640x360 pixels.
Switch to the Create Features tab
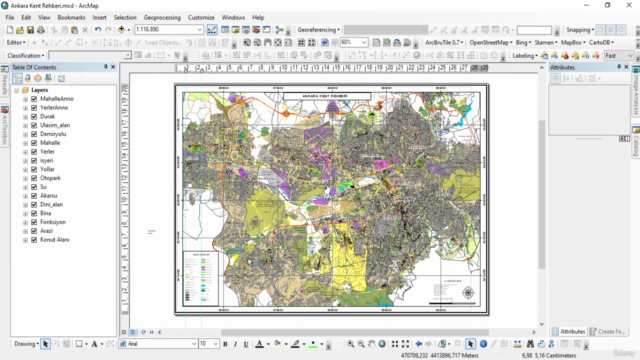coord(608,331)
